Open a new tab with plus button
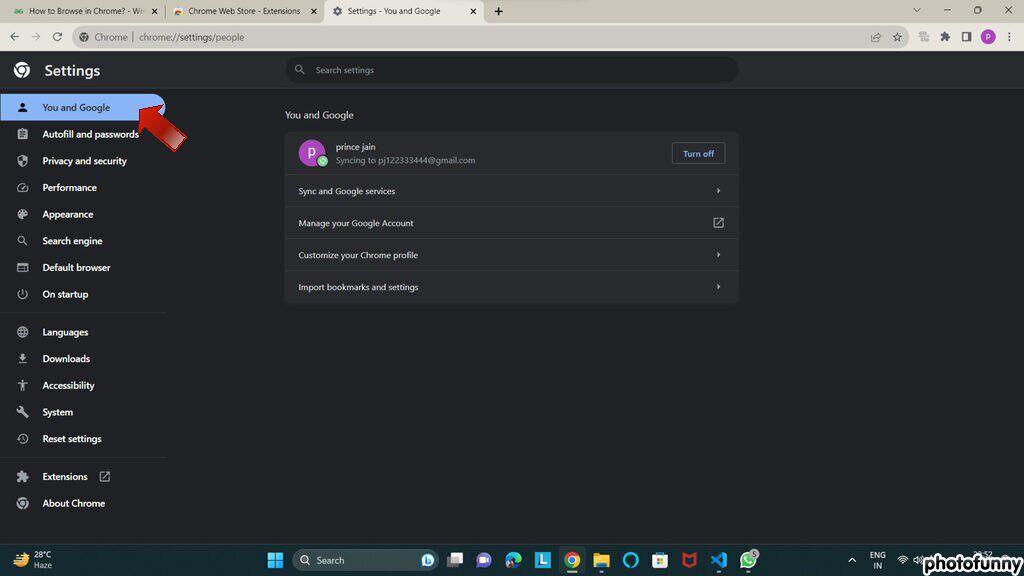The width and height of the screenshot is (1024, 576). 498,11
